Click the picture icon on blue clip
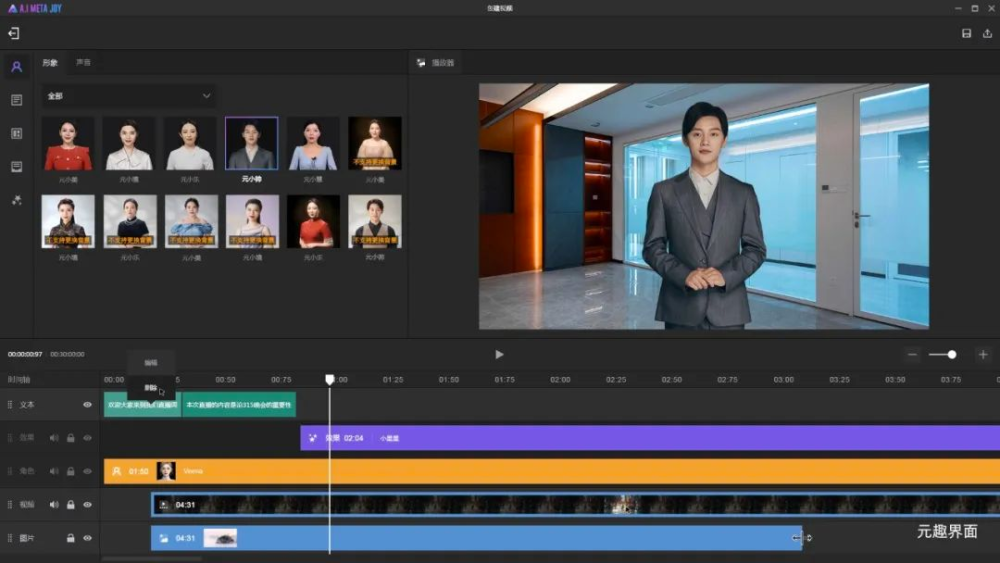1000x563 pixels. (x=164, y=538)
